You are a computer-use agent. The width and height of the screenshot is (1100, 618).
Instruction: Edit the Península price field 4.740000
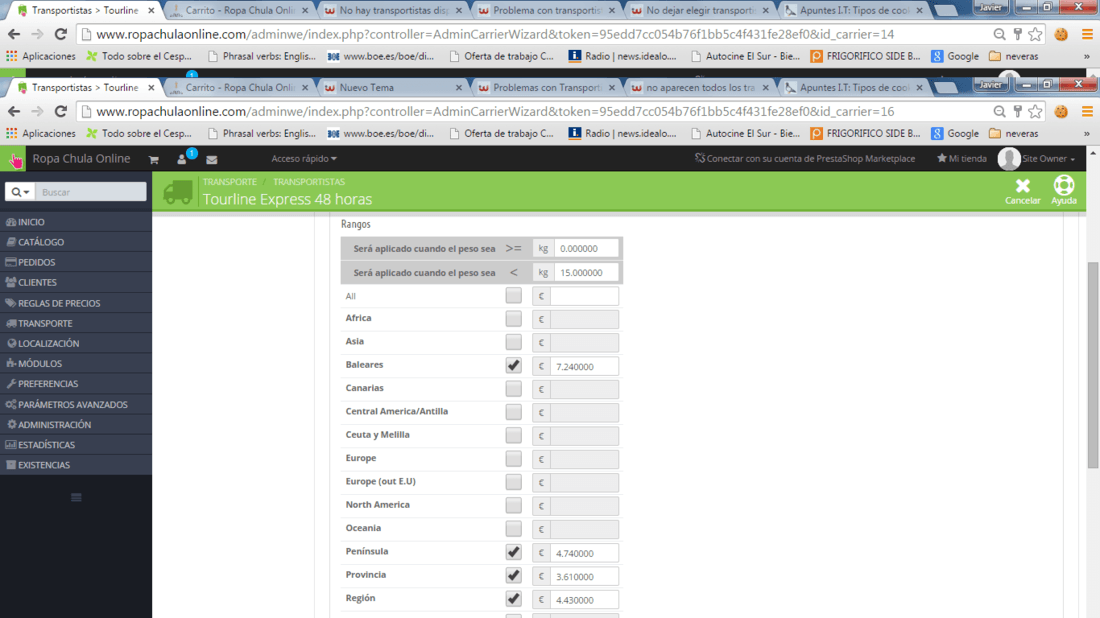click(584, 553)
